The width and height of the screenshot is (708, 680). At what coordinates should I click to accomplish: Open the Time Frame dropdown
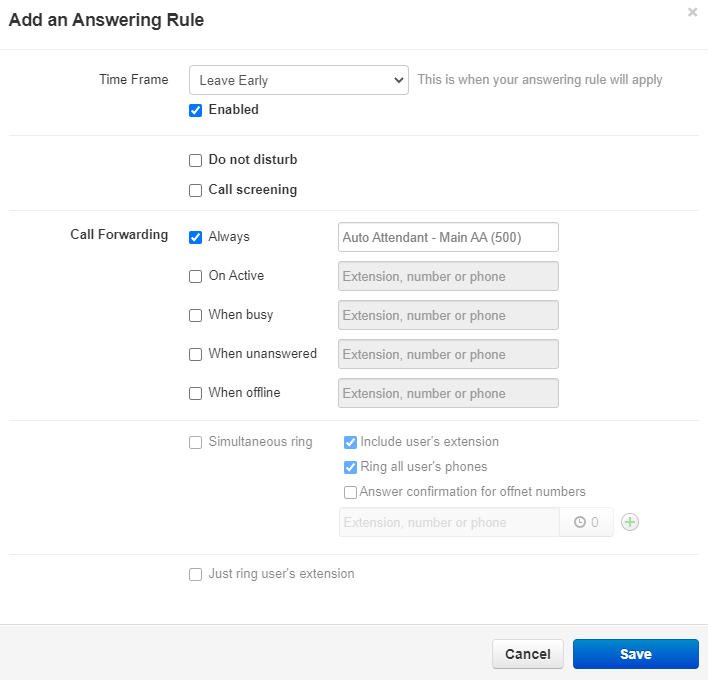(298, 80)
